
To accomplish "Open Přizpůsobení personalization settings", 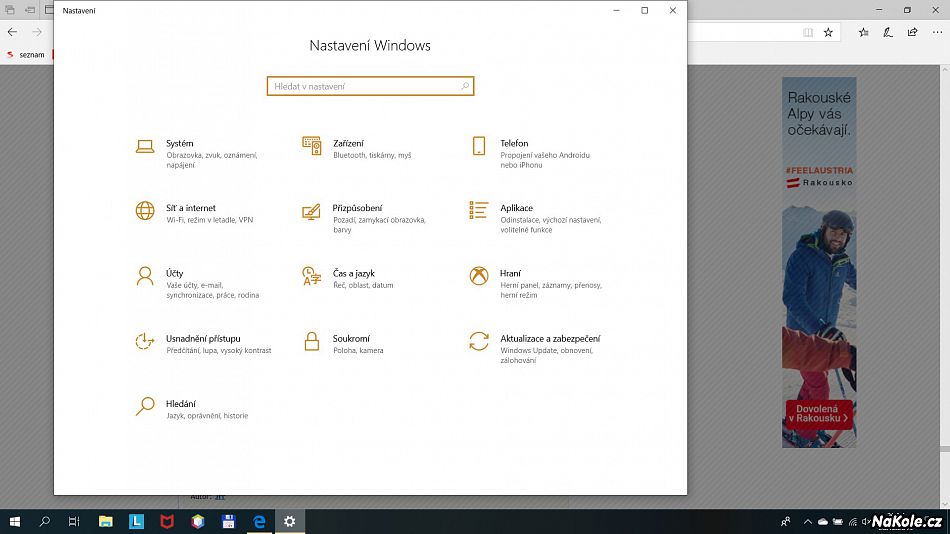I will (x=365, y=218).
